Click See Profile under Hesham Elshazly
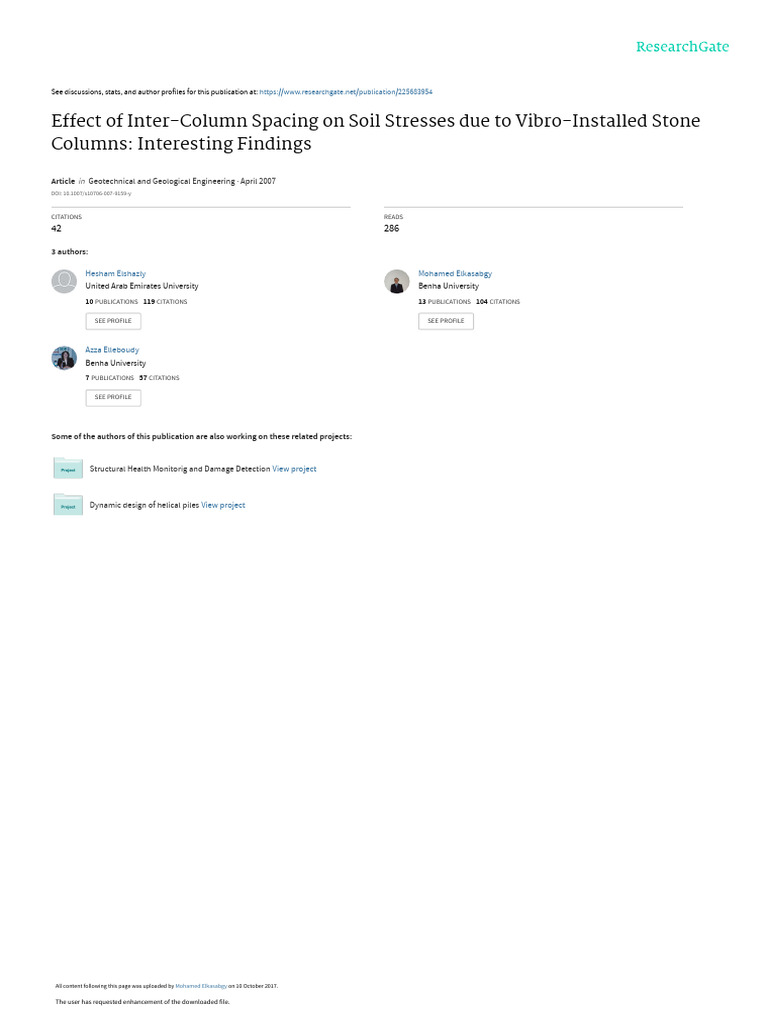 [x=113, y=321]
